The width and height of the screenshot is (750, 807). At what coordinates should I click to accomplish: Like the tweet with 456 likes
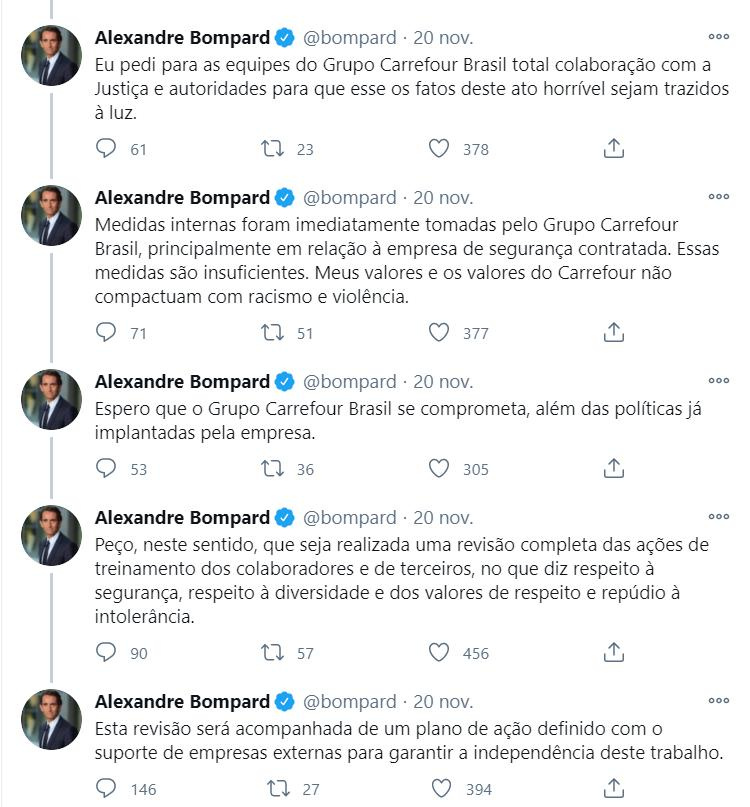[438, 652]
